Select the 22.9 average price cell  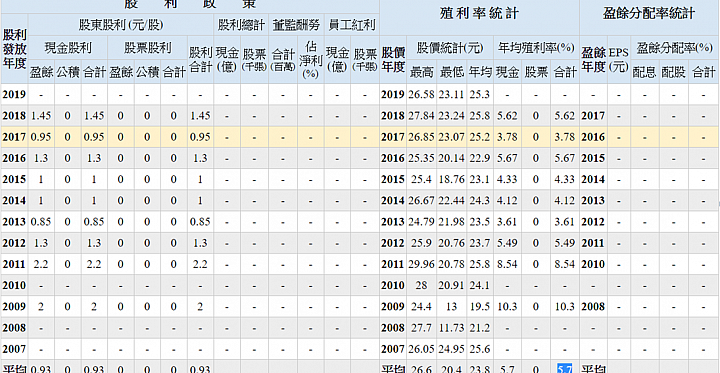pyautogui.click(x=480, y=158)
